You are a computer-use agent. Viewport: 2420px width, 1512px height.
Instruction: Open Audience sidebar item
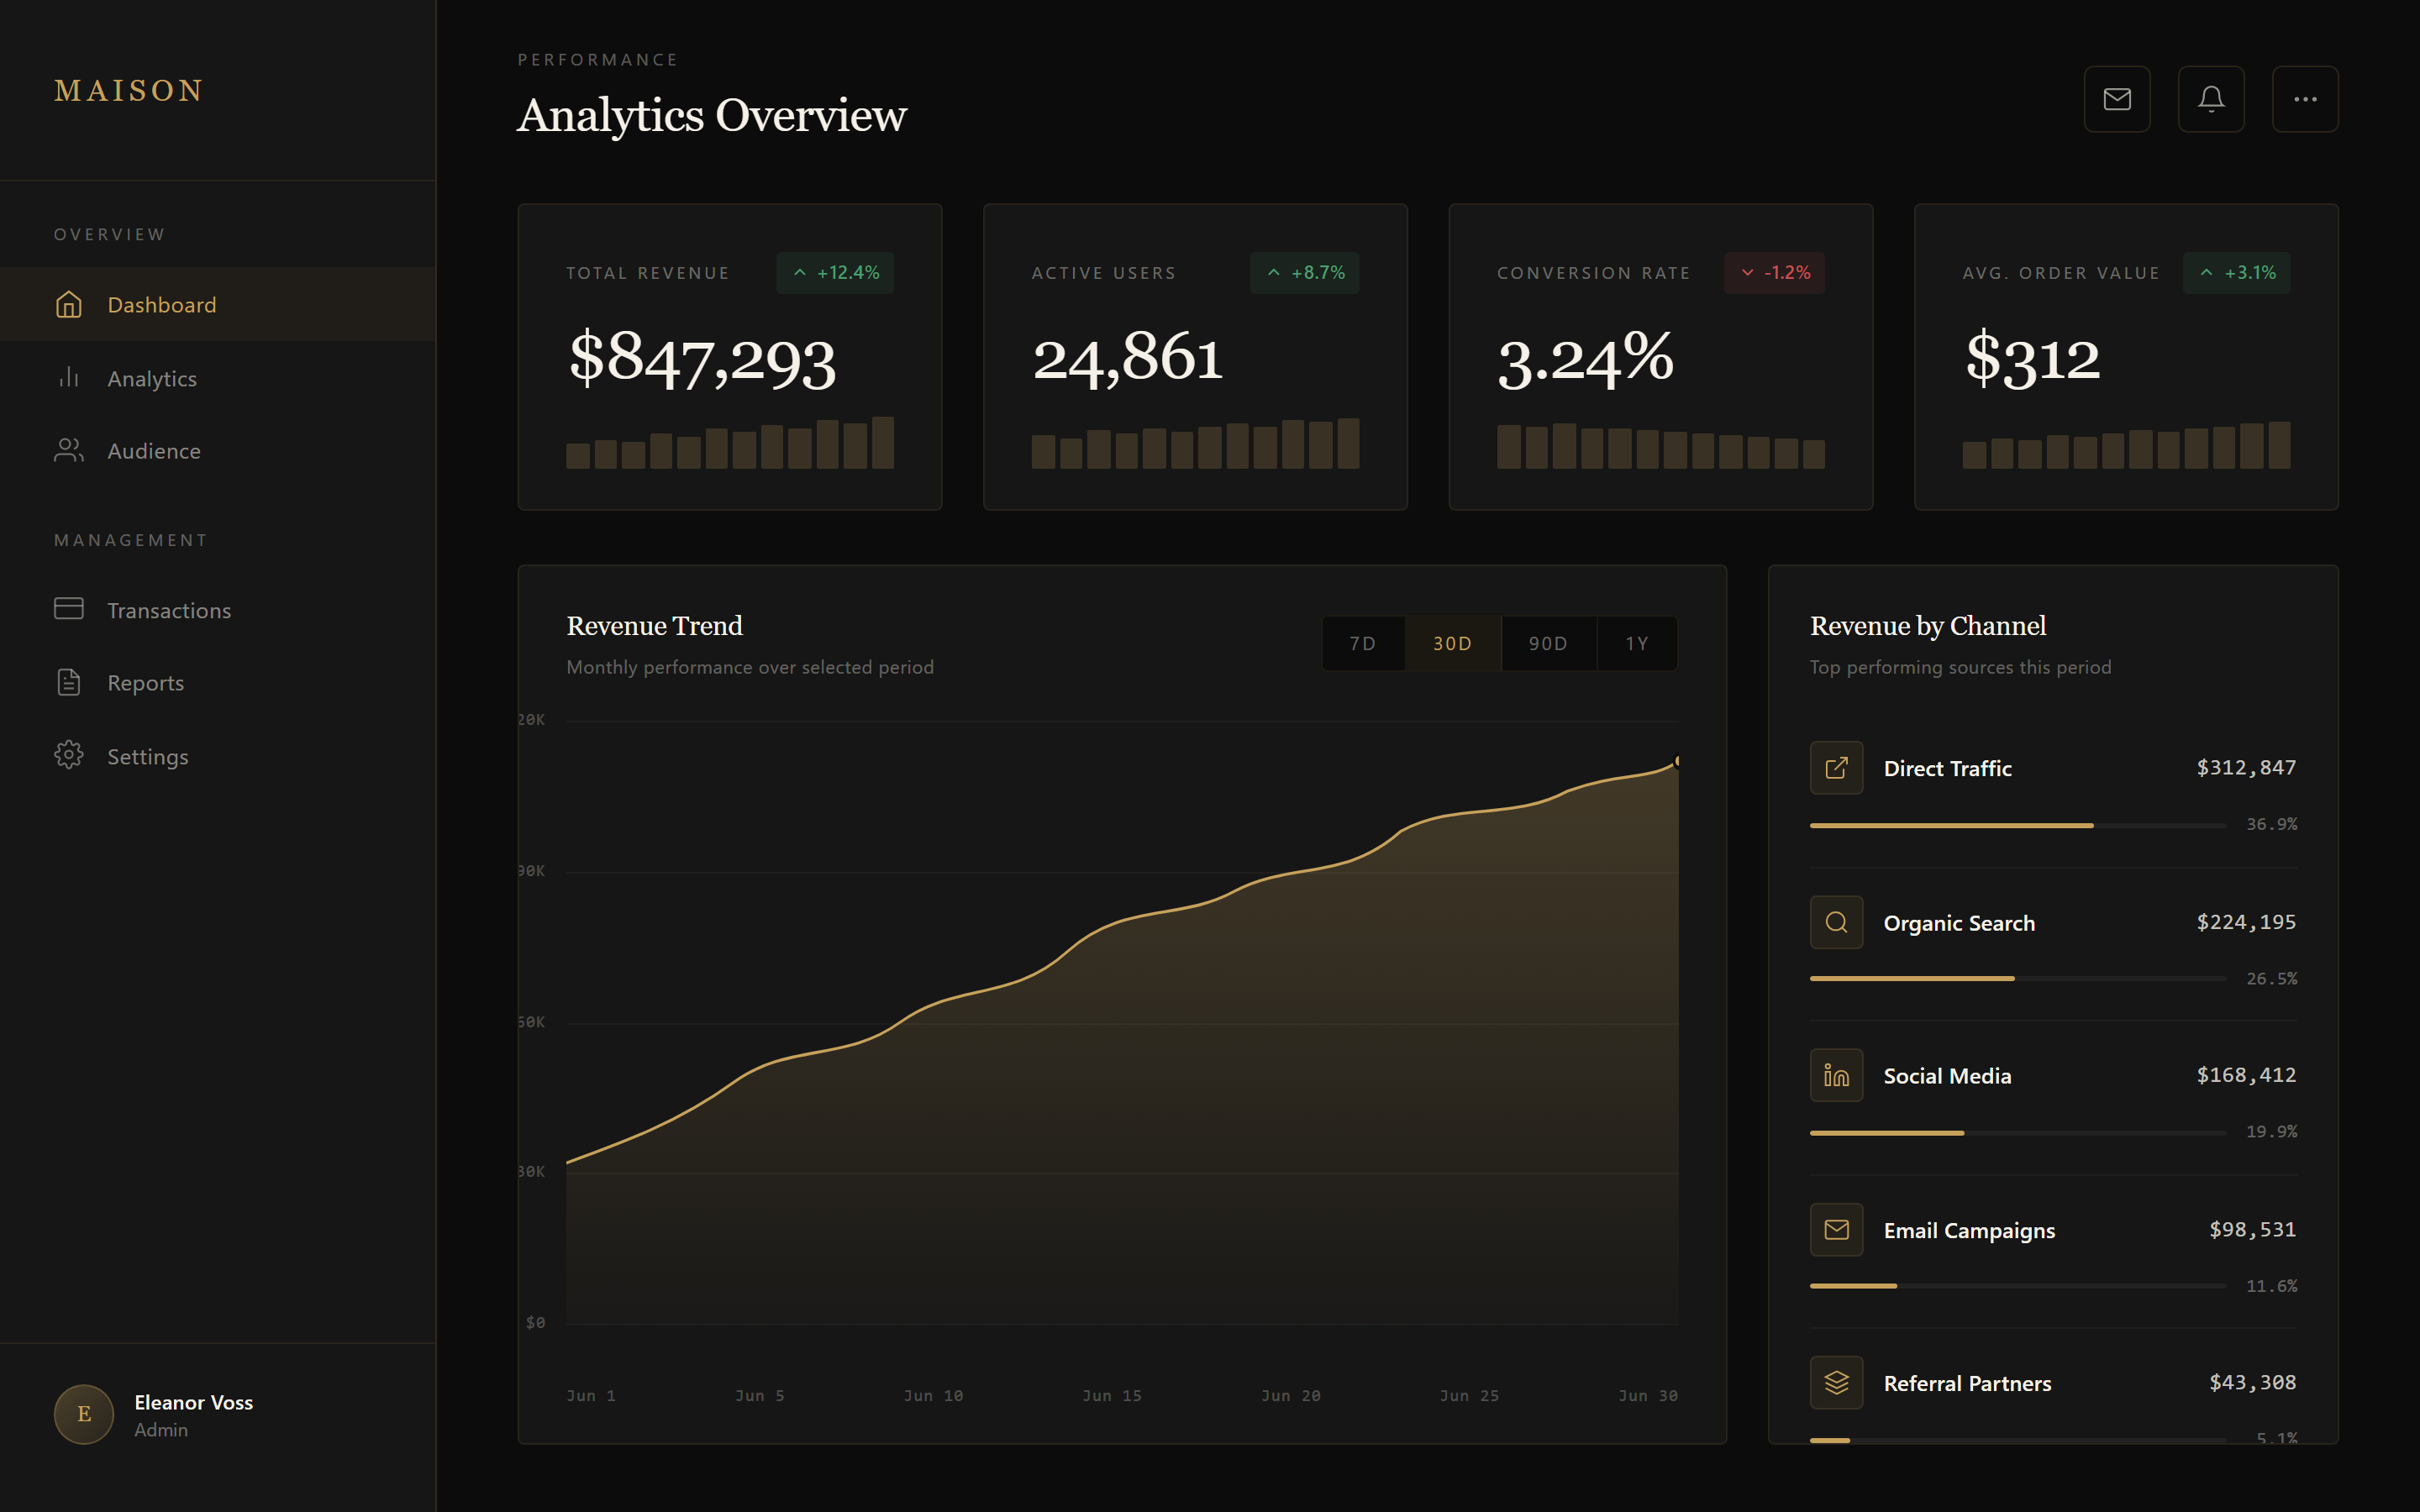218,450
